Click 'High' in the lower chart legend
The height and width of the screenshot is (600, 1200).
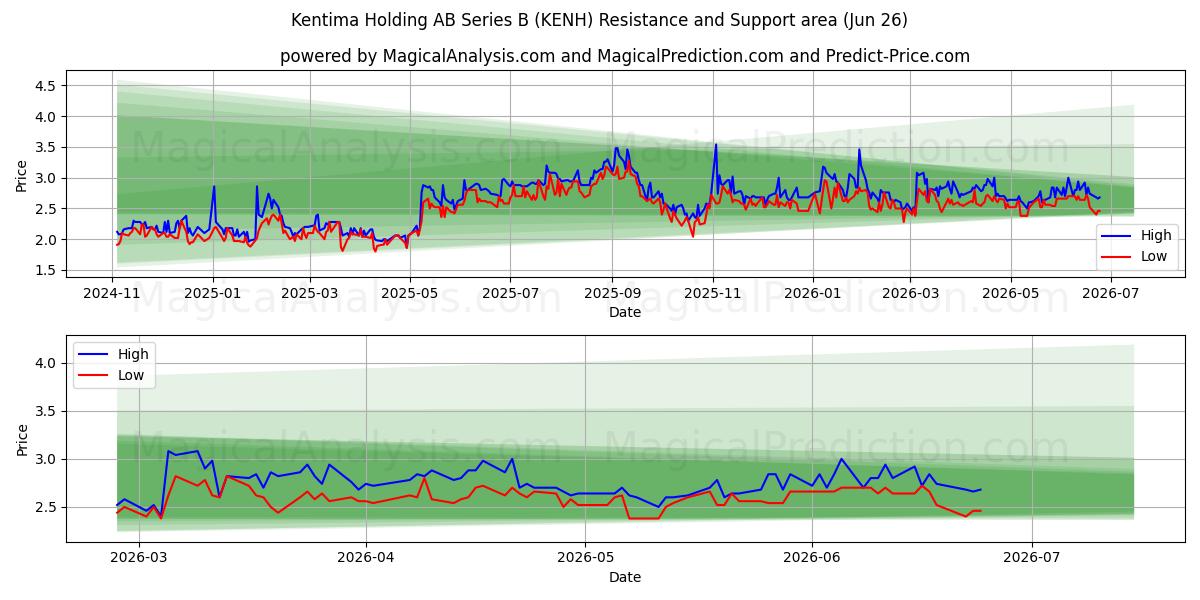pyautogui.click(x=133, y=354)
